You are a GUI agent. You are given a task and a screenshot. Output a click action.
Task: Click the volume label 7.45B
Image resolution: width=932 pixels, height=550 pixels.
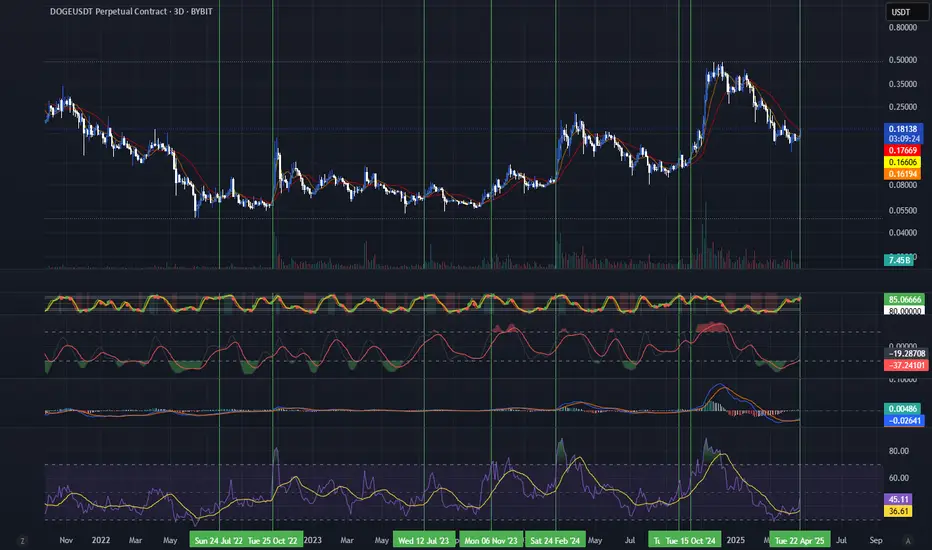898,260
